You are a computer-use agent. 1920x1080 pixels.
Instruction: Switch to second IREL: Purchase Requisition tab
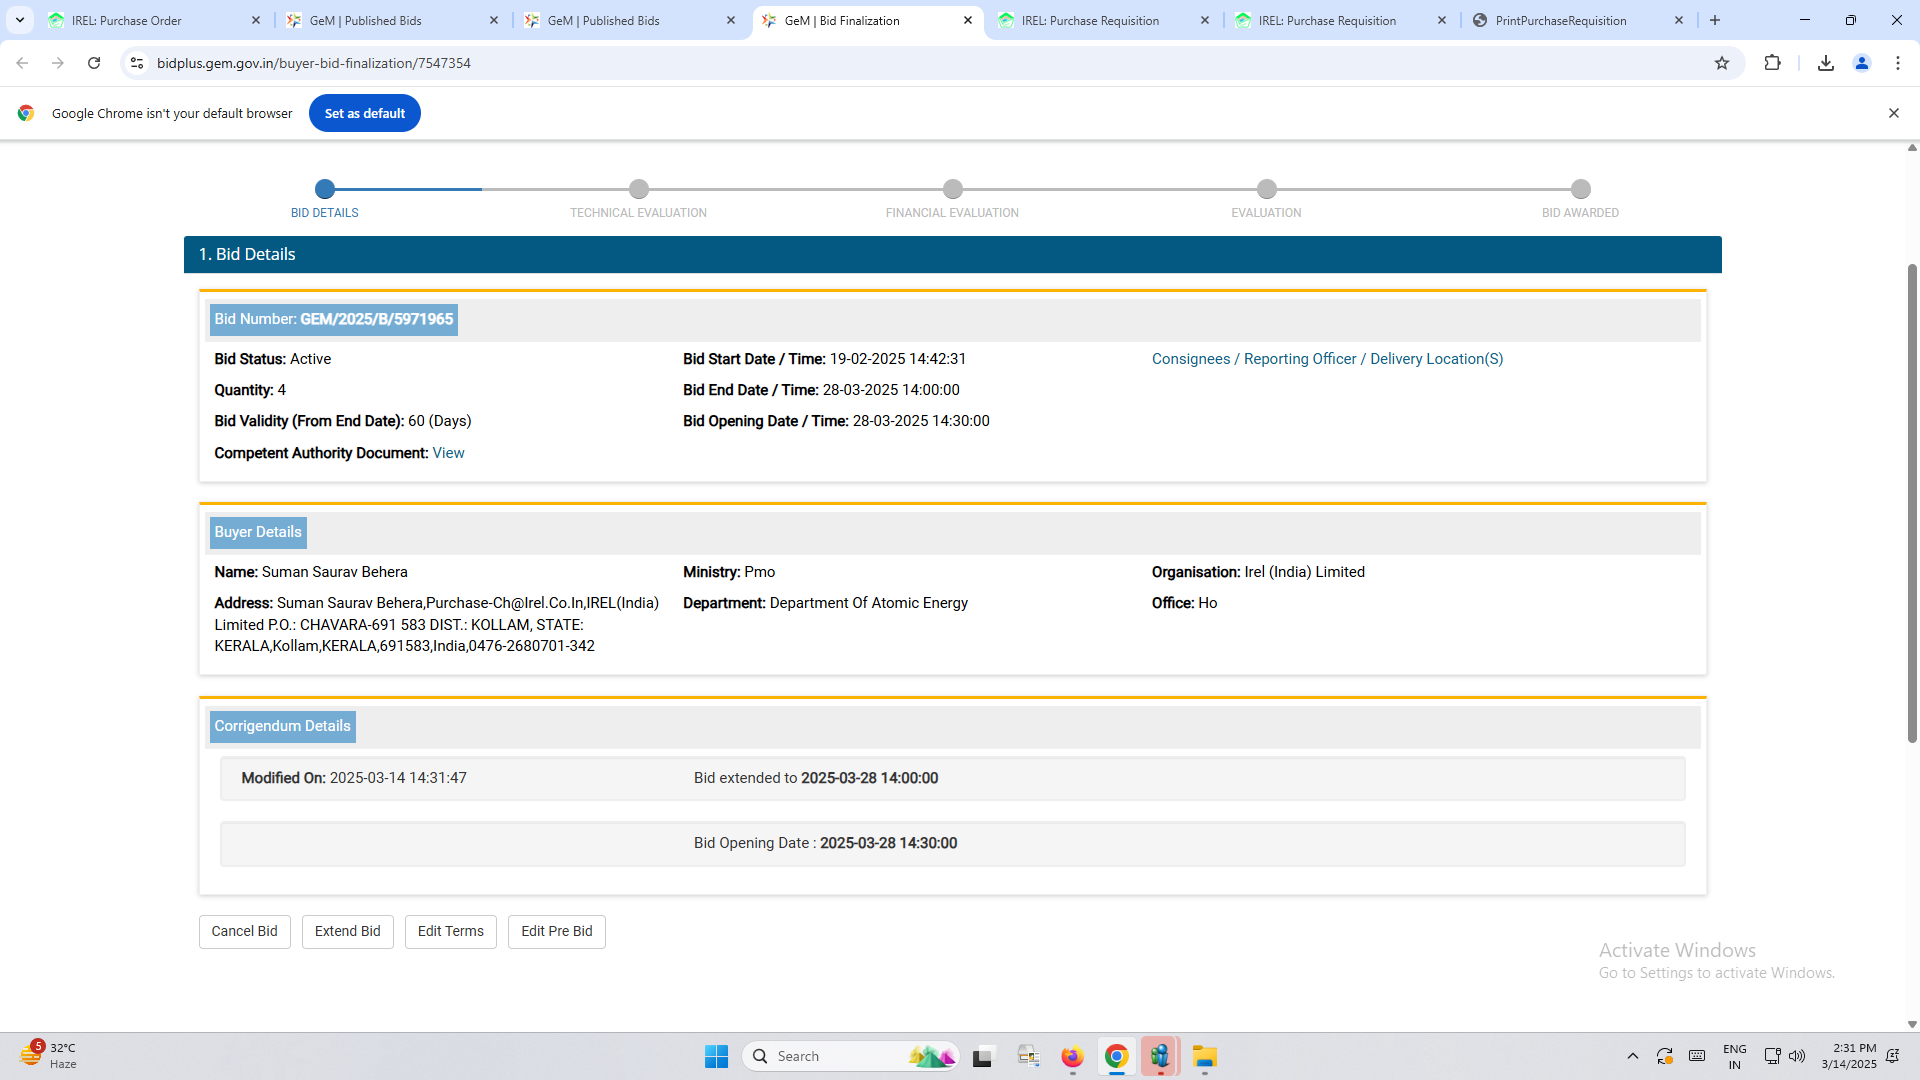pos(1341,20)
